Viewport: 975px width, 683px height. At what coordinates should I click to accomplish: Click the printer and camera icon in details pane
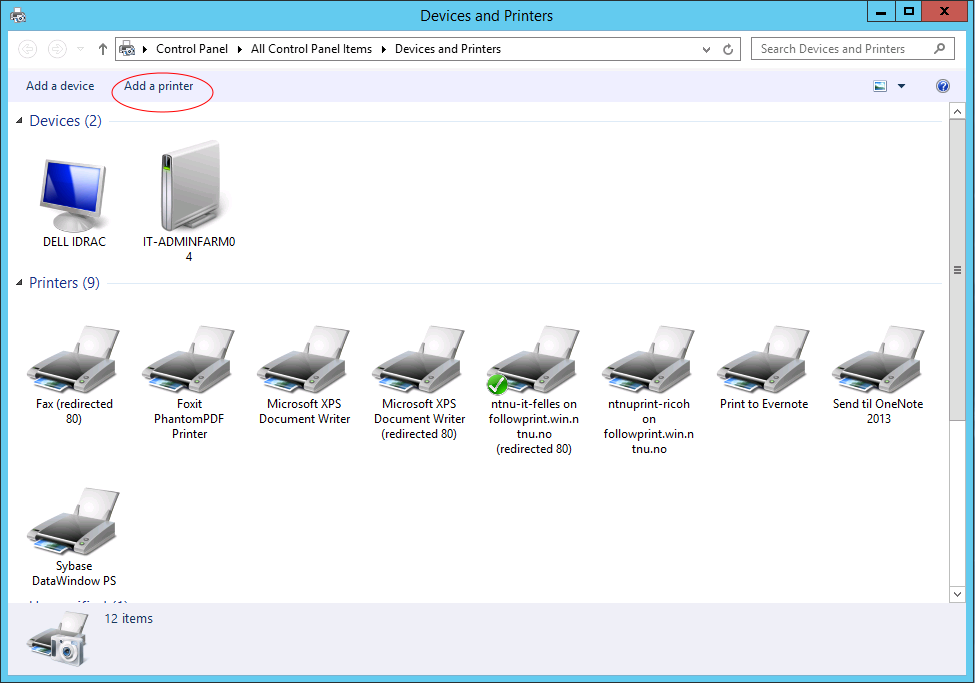(x=57, y=639)
